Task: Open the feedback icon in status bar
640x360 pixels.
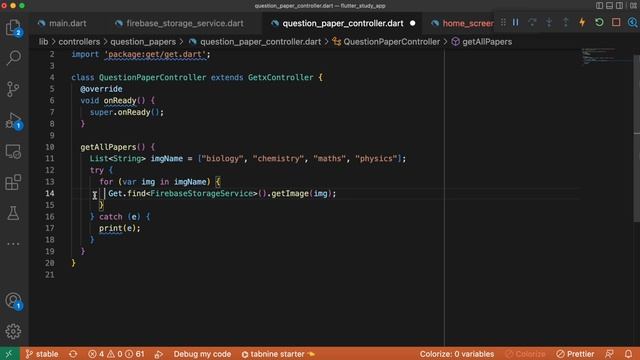Action: point(609,354)
